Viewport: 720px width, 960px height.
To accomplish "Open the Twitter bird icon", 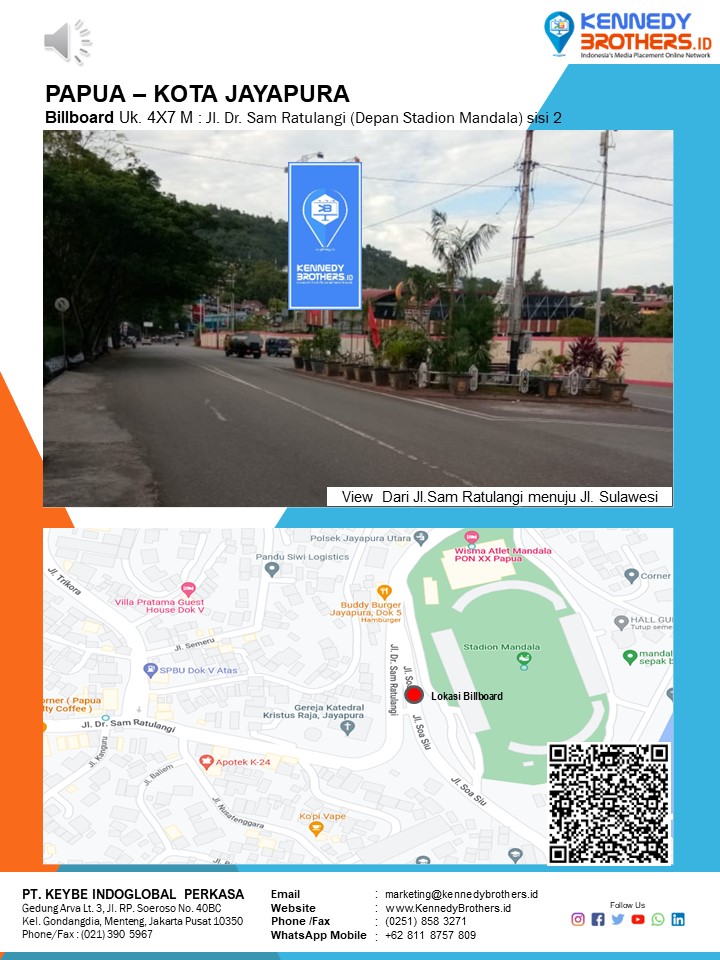I will tap(618, 919).
